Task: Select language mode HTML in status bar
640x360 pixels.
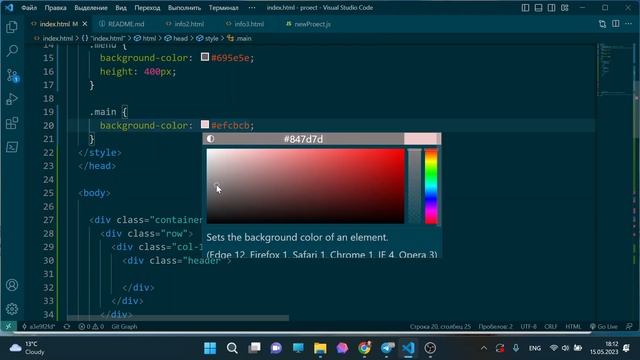Action: (573, 327)
